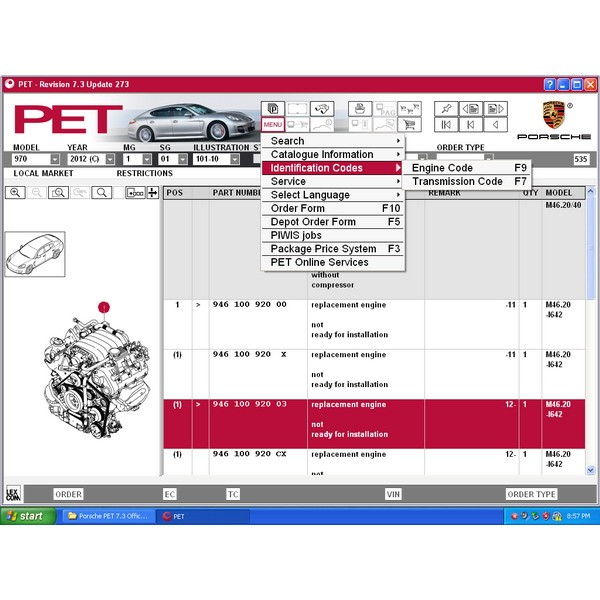Zoom in on the illustration
Screen dimensions: 600x600
15,192
